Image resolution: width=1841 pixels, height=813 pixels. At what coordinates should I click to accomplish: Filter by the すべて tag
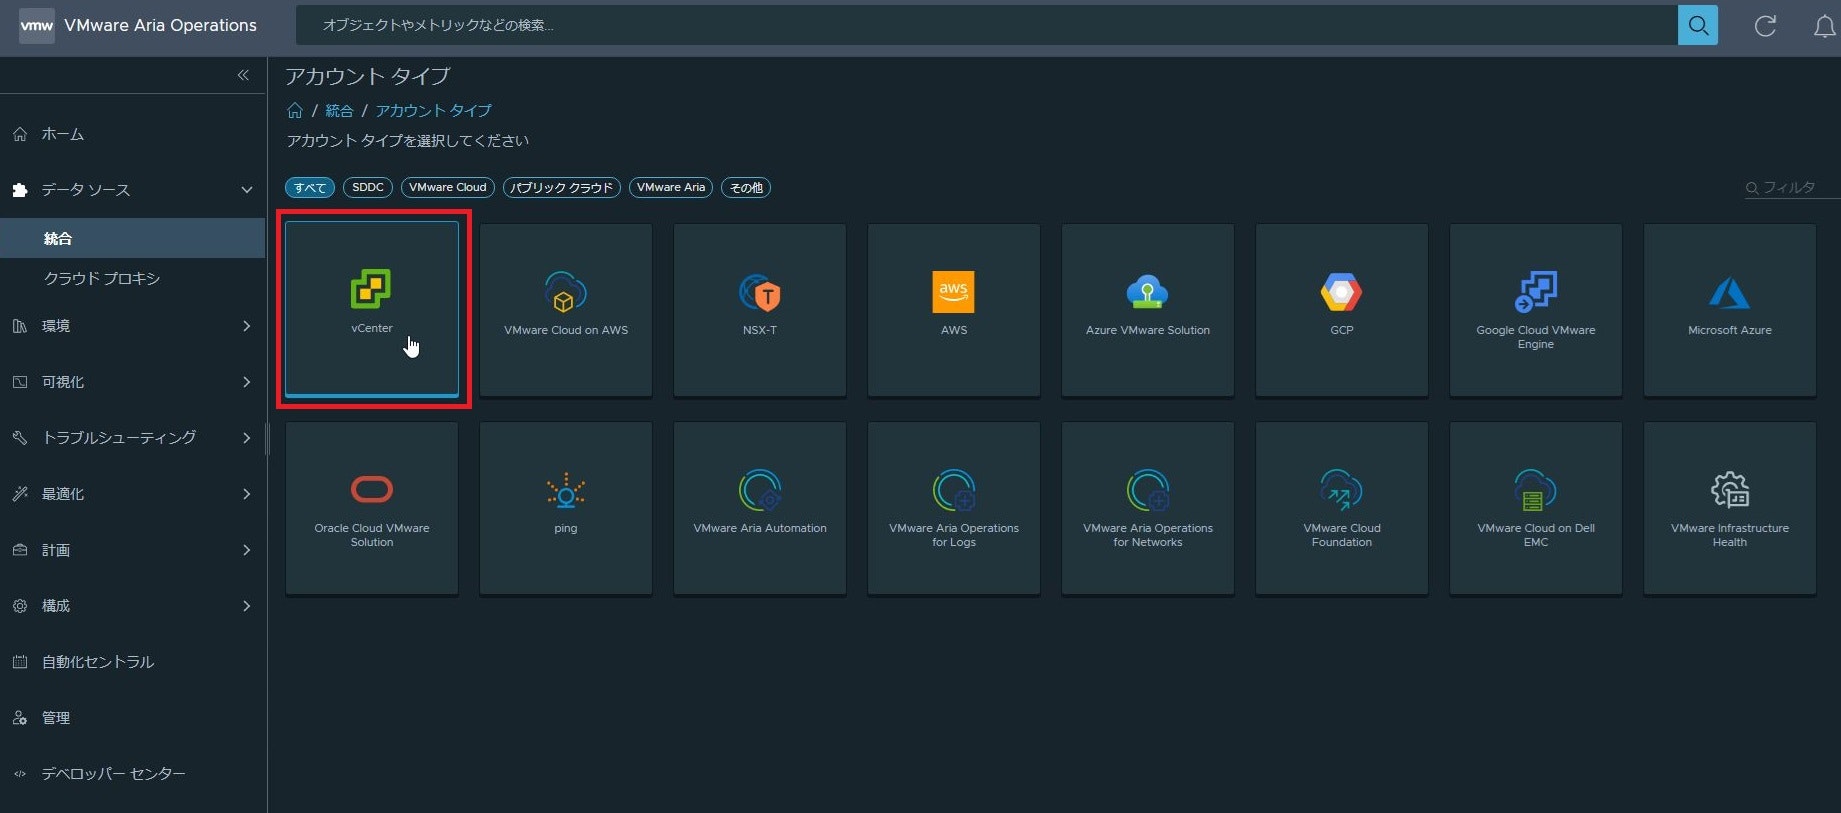coord(310,188)
